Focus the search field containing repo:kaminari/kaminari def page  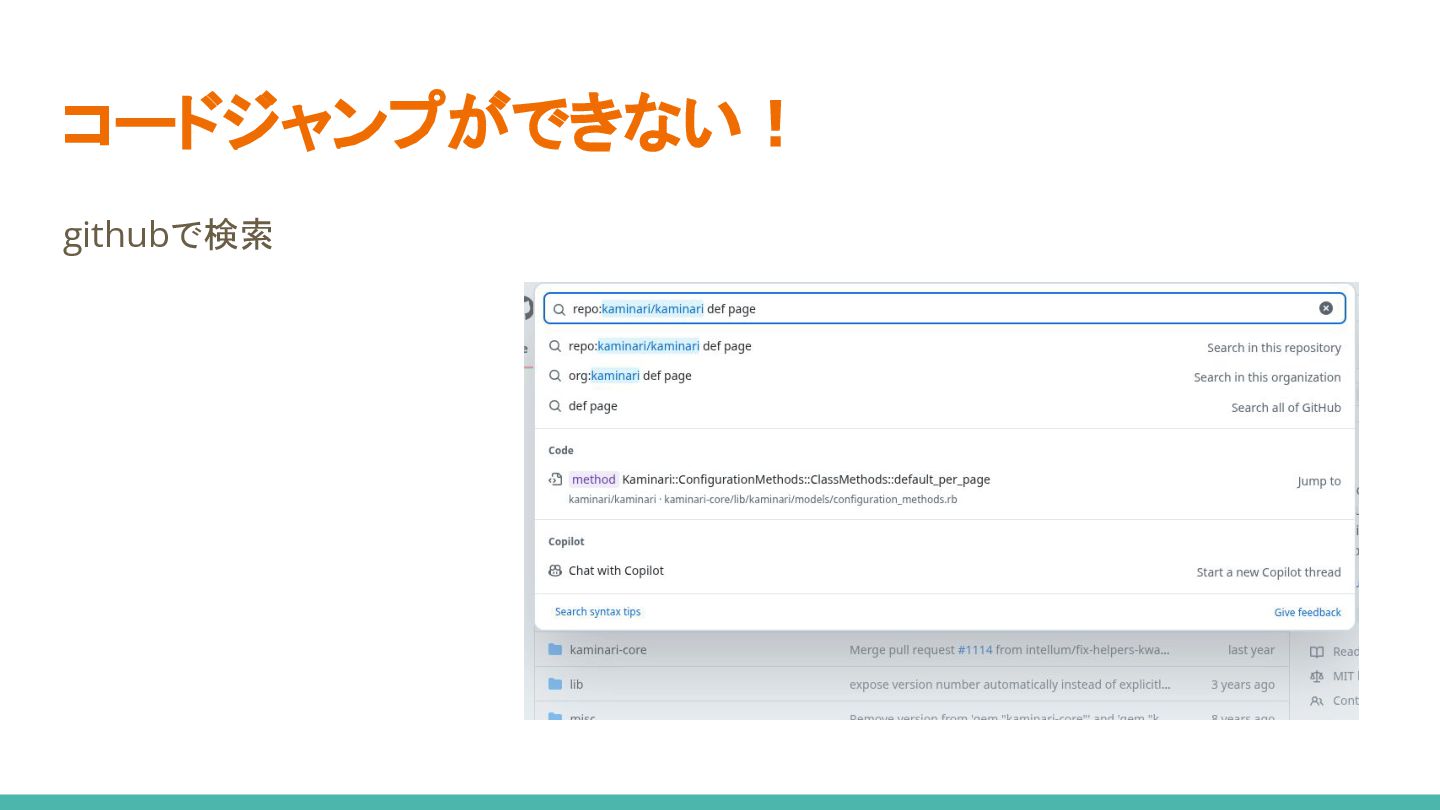coord(944,308)
